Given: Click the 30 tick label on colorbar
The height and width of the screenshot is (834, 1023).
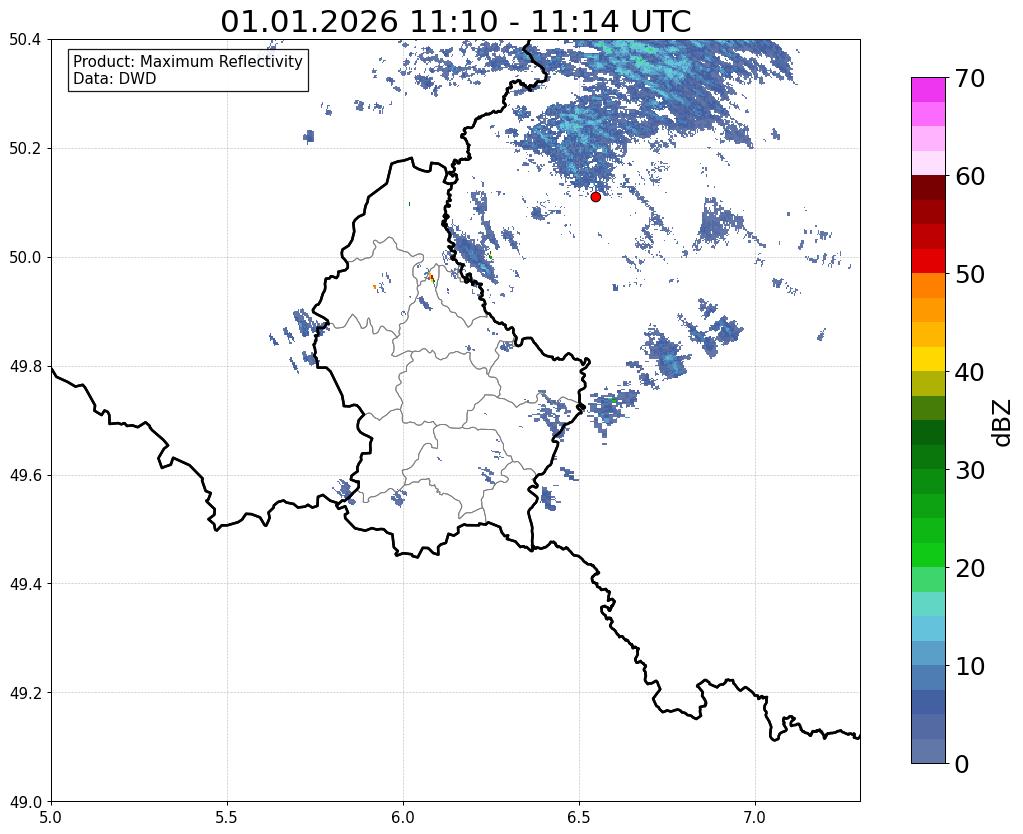Looking at the screenshot, I should point(970,469).
